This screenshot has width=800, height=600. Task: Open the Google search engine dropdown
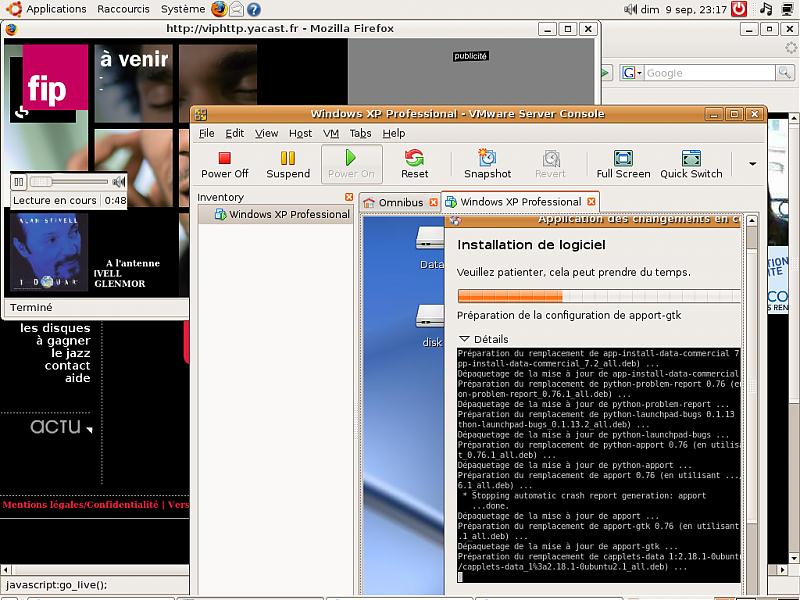632,73
